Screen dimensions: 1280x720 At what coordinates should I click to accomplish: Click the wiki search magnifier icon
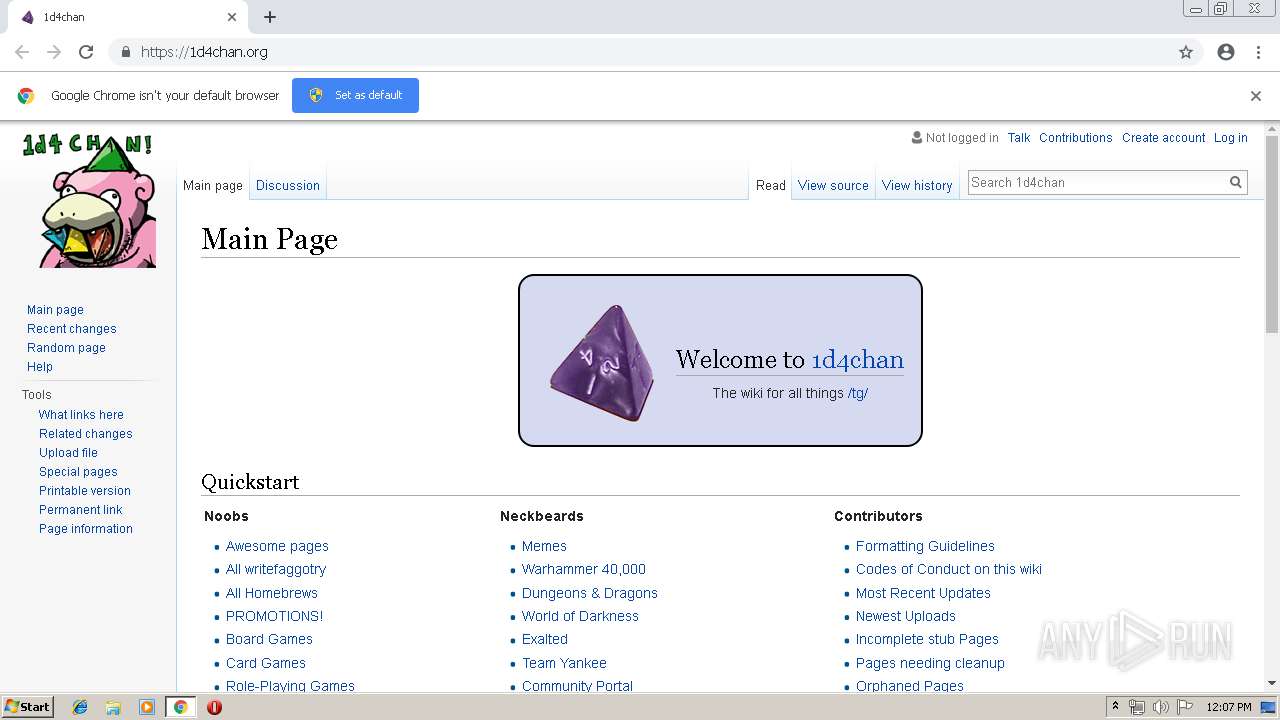(x=1236, y=182)
